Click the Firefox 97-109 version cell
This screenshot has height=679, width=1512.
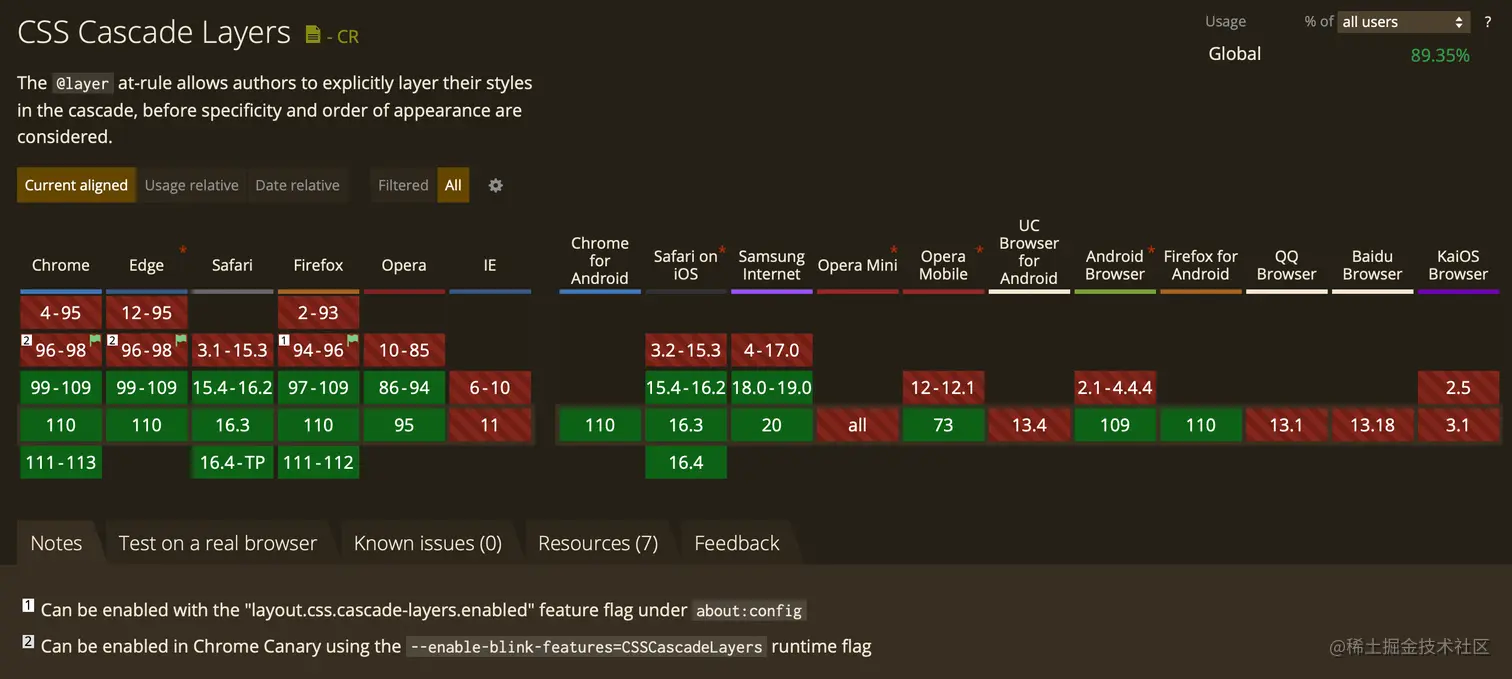pos(318,388)
